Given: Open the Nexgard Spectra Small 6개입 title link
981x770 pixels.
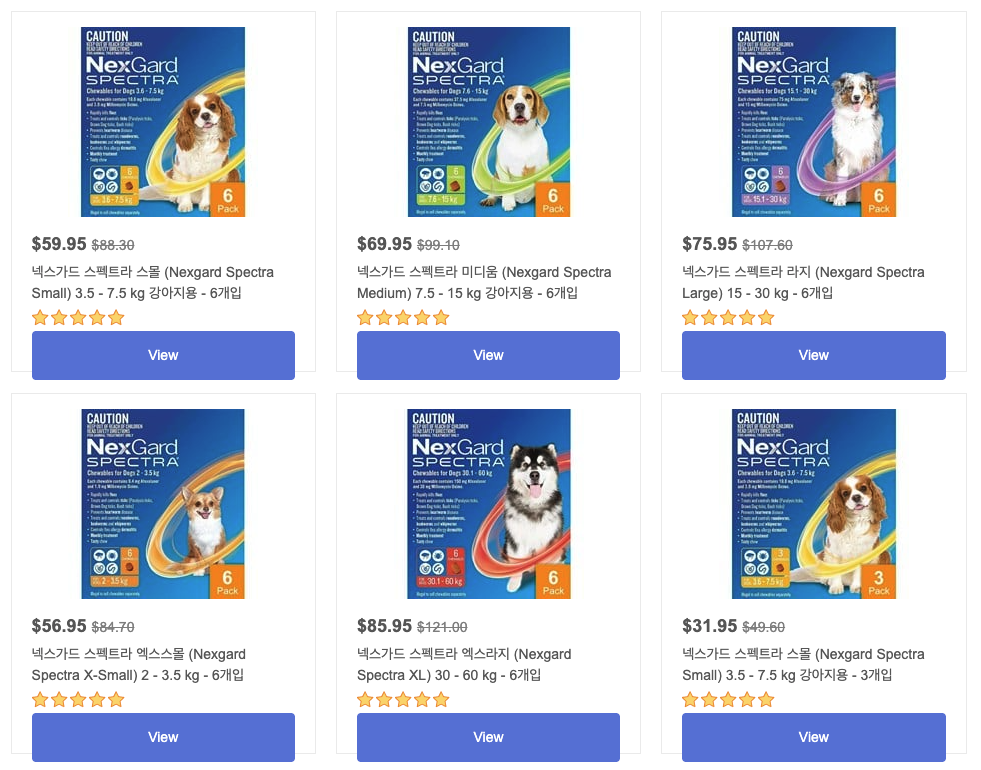Looking at the screenshot, I should (153, 282).
